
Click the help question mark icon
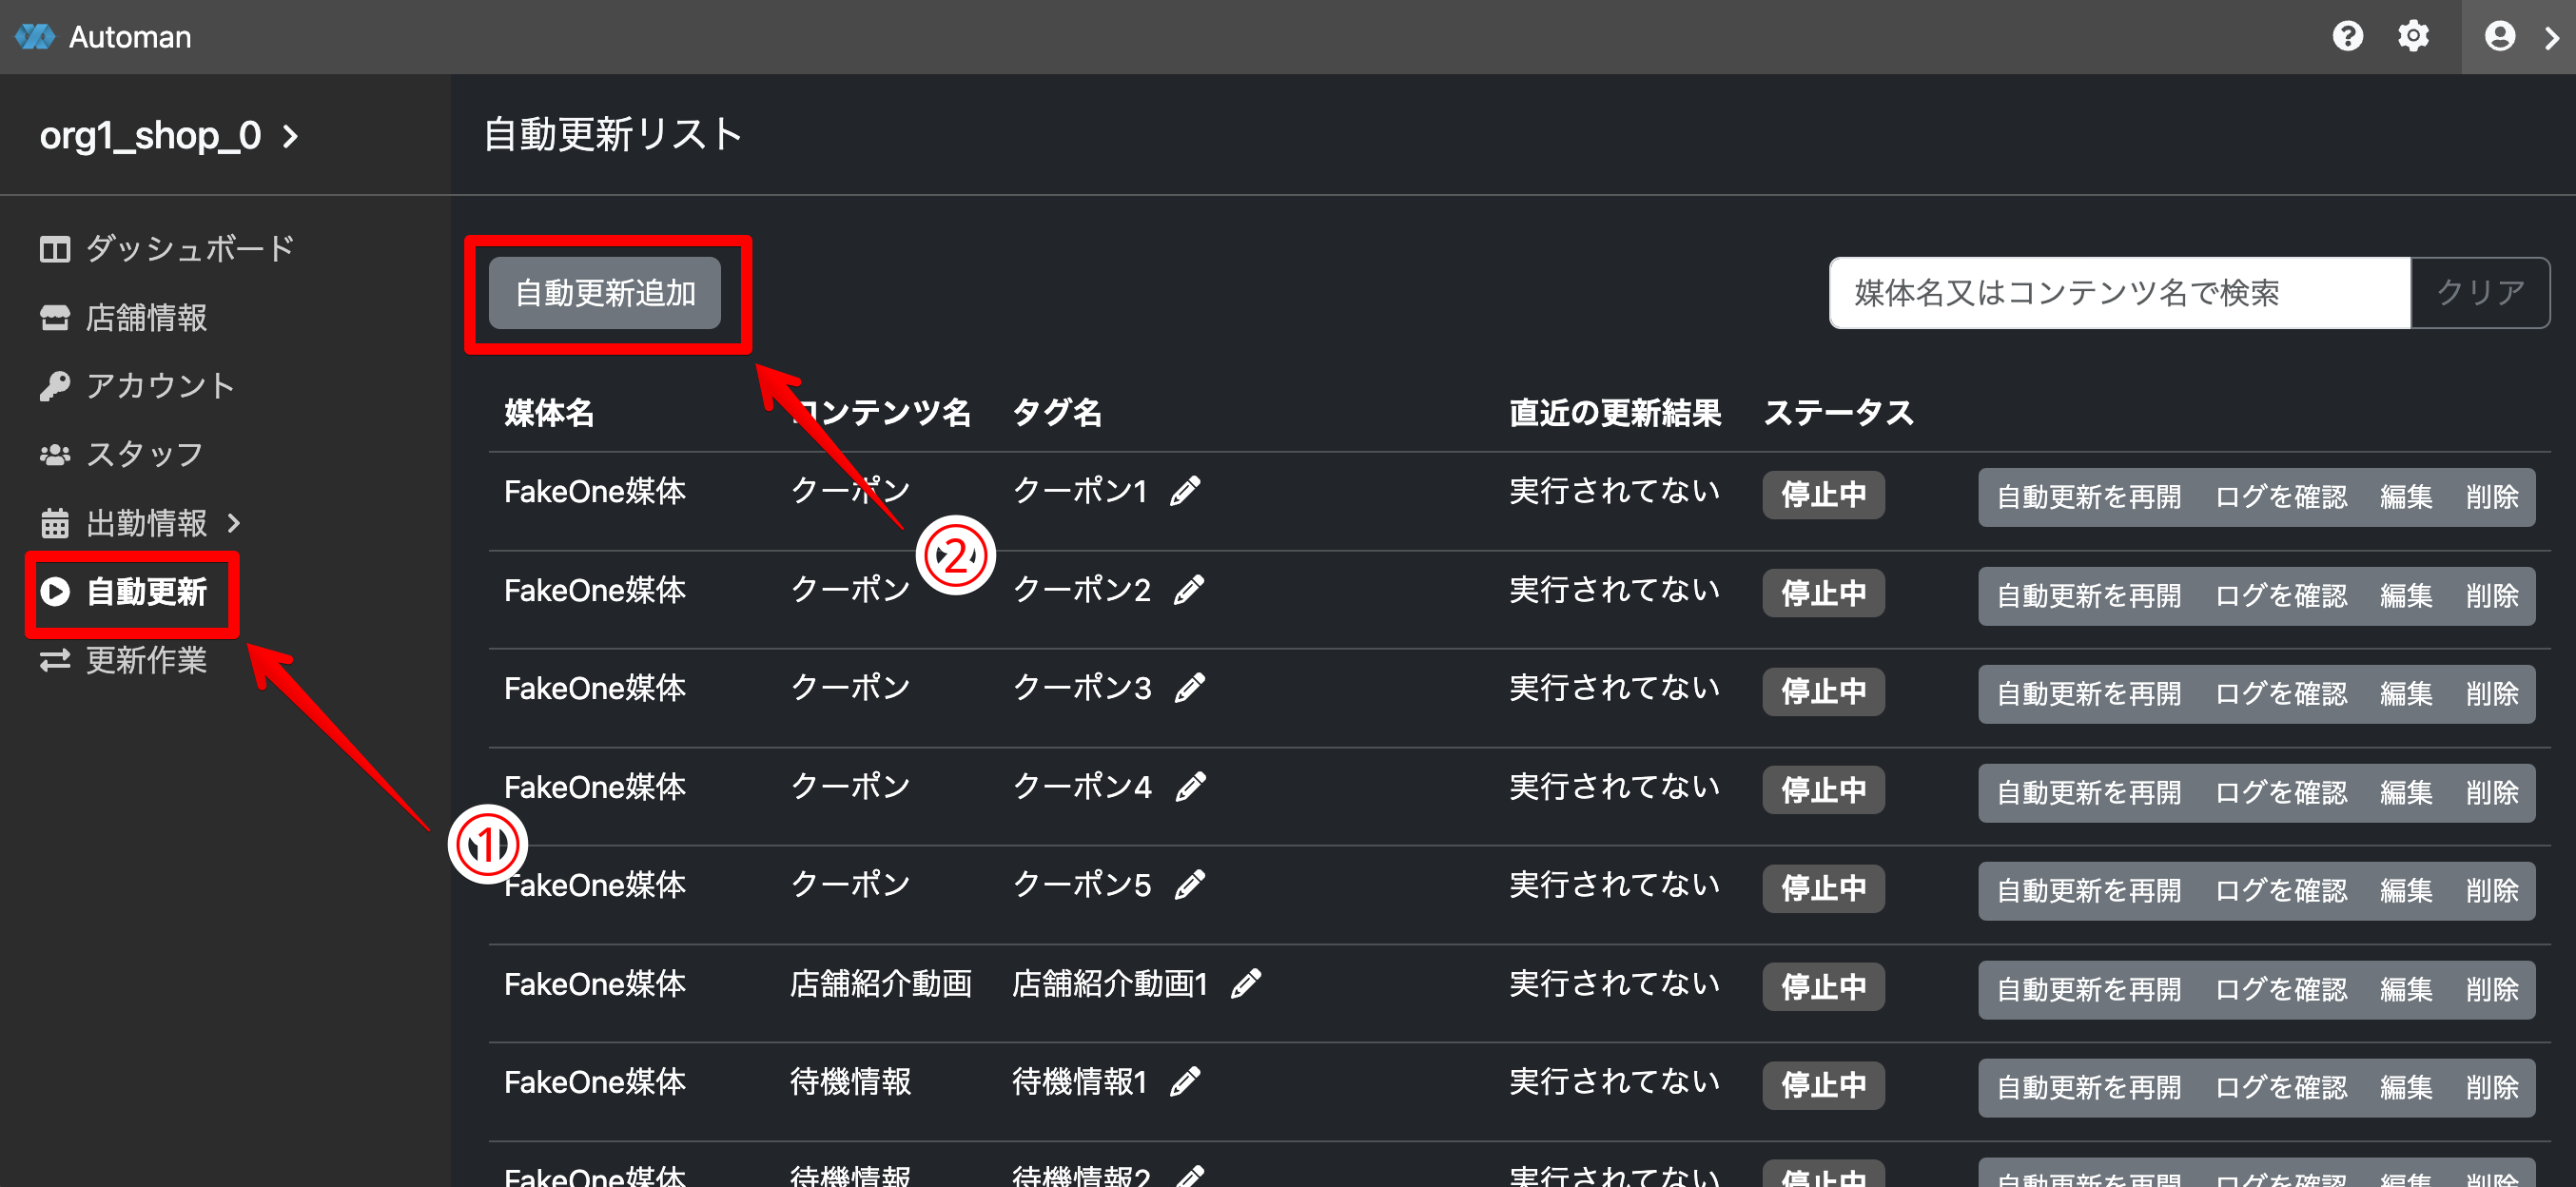tap(2347, 37)
